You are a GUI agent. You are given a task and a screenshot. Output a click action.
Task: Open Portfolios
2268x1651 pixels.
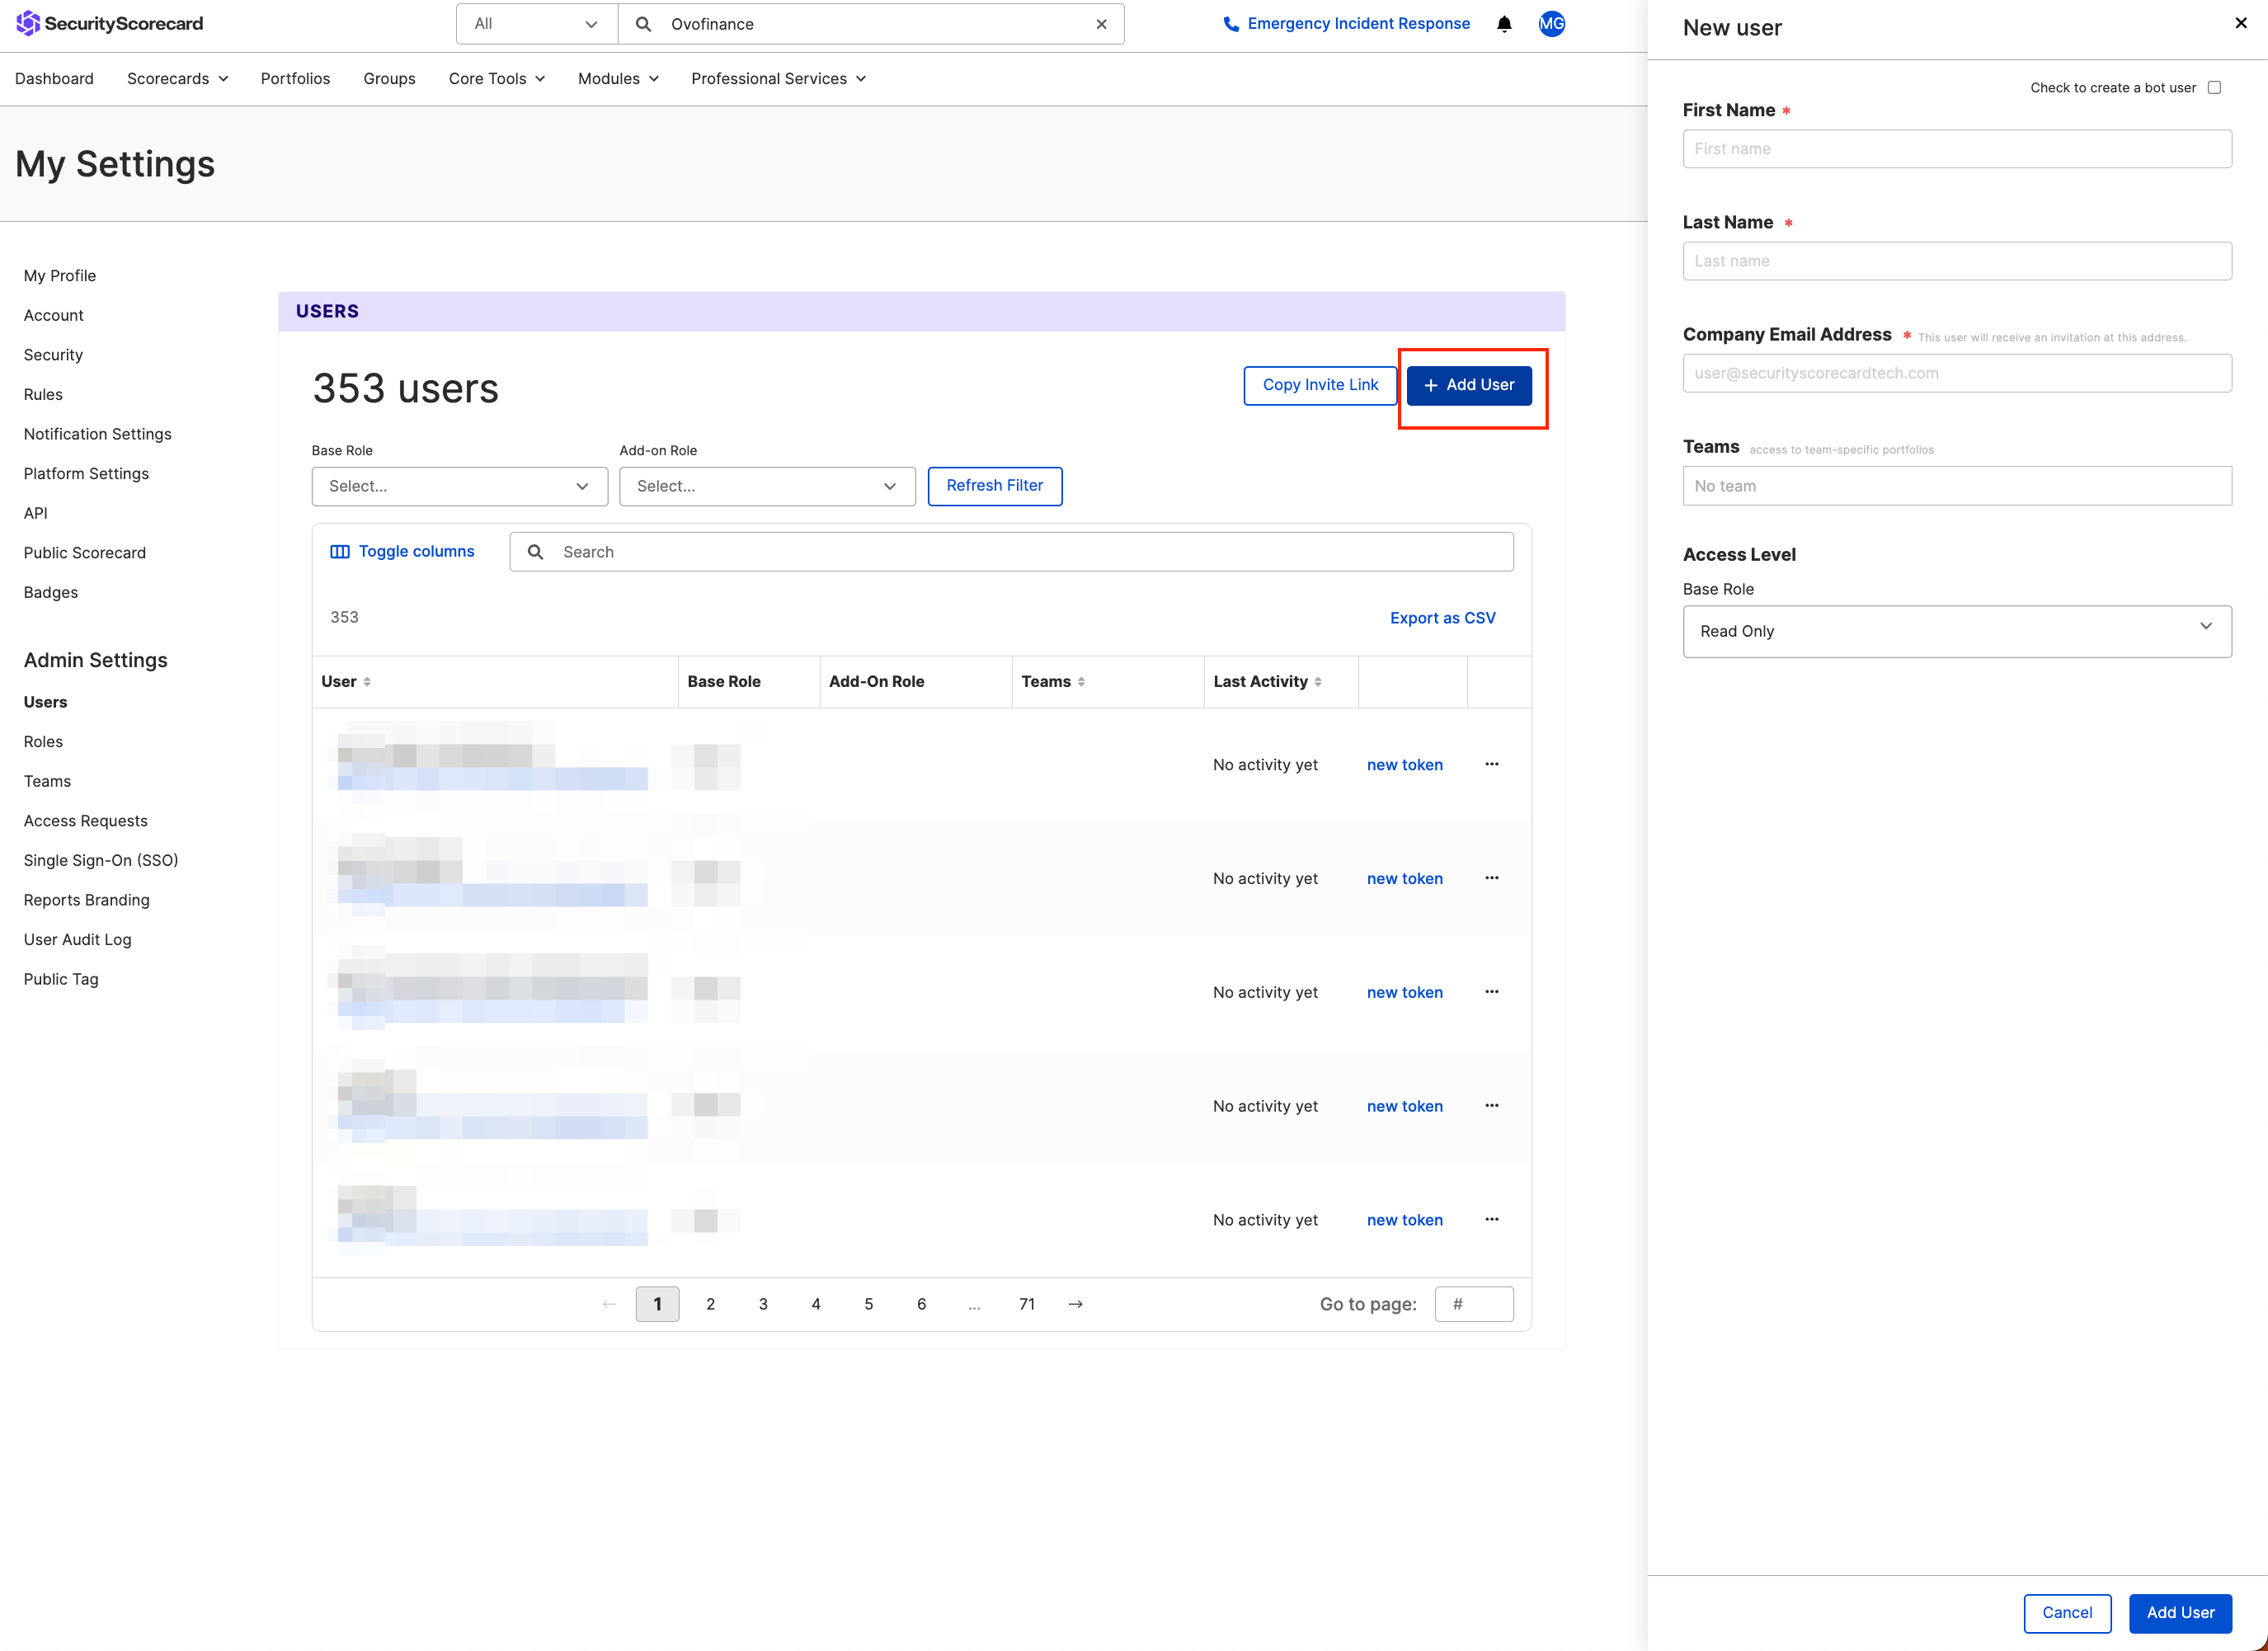[x=295, y=79]
